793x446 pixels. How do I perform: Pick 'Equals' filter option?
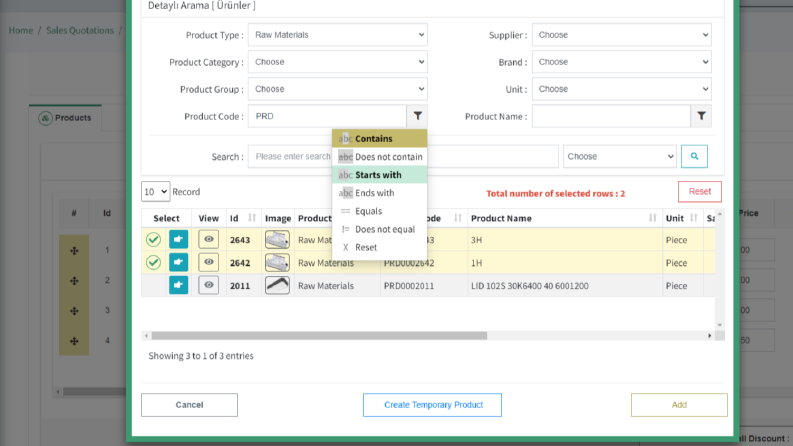coord(379,211)
